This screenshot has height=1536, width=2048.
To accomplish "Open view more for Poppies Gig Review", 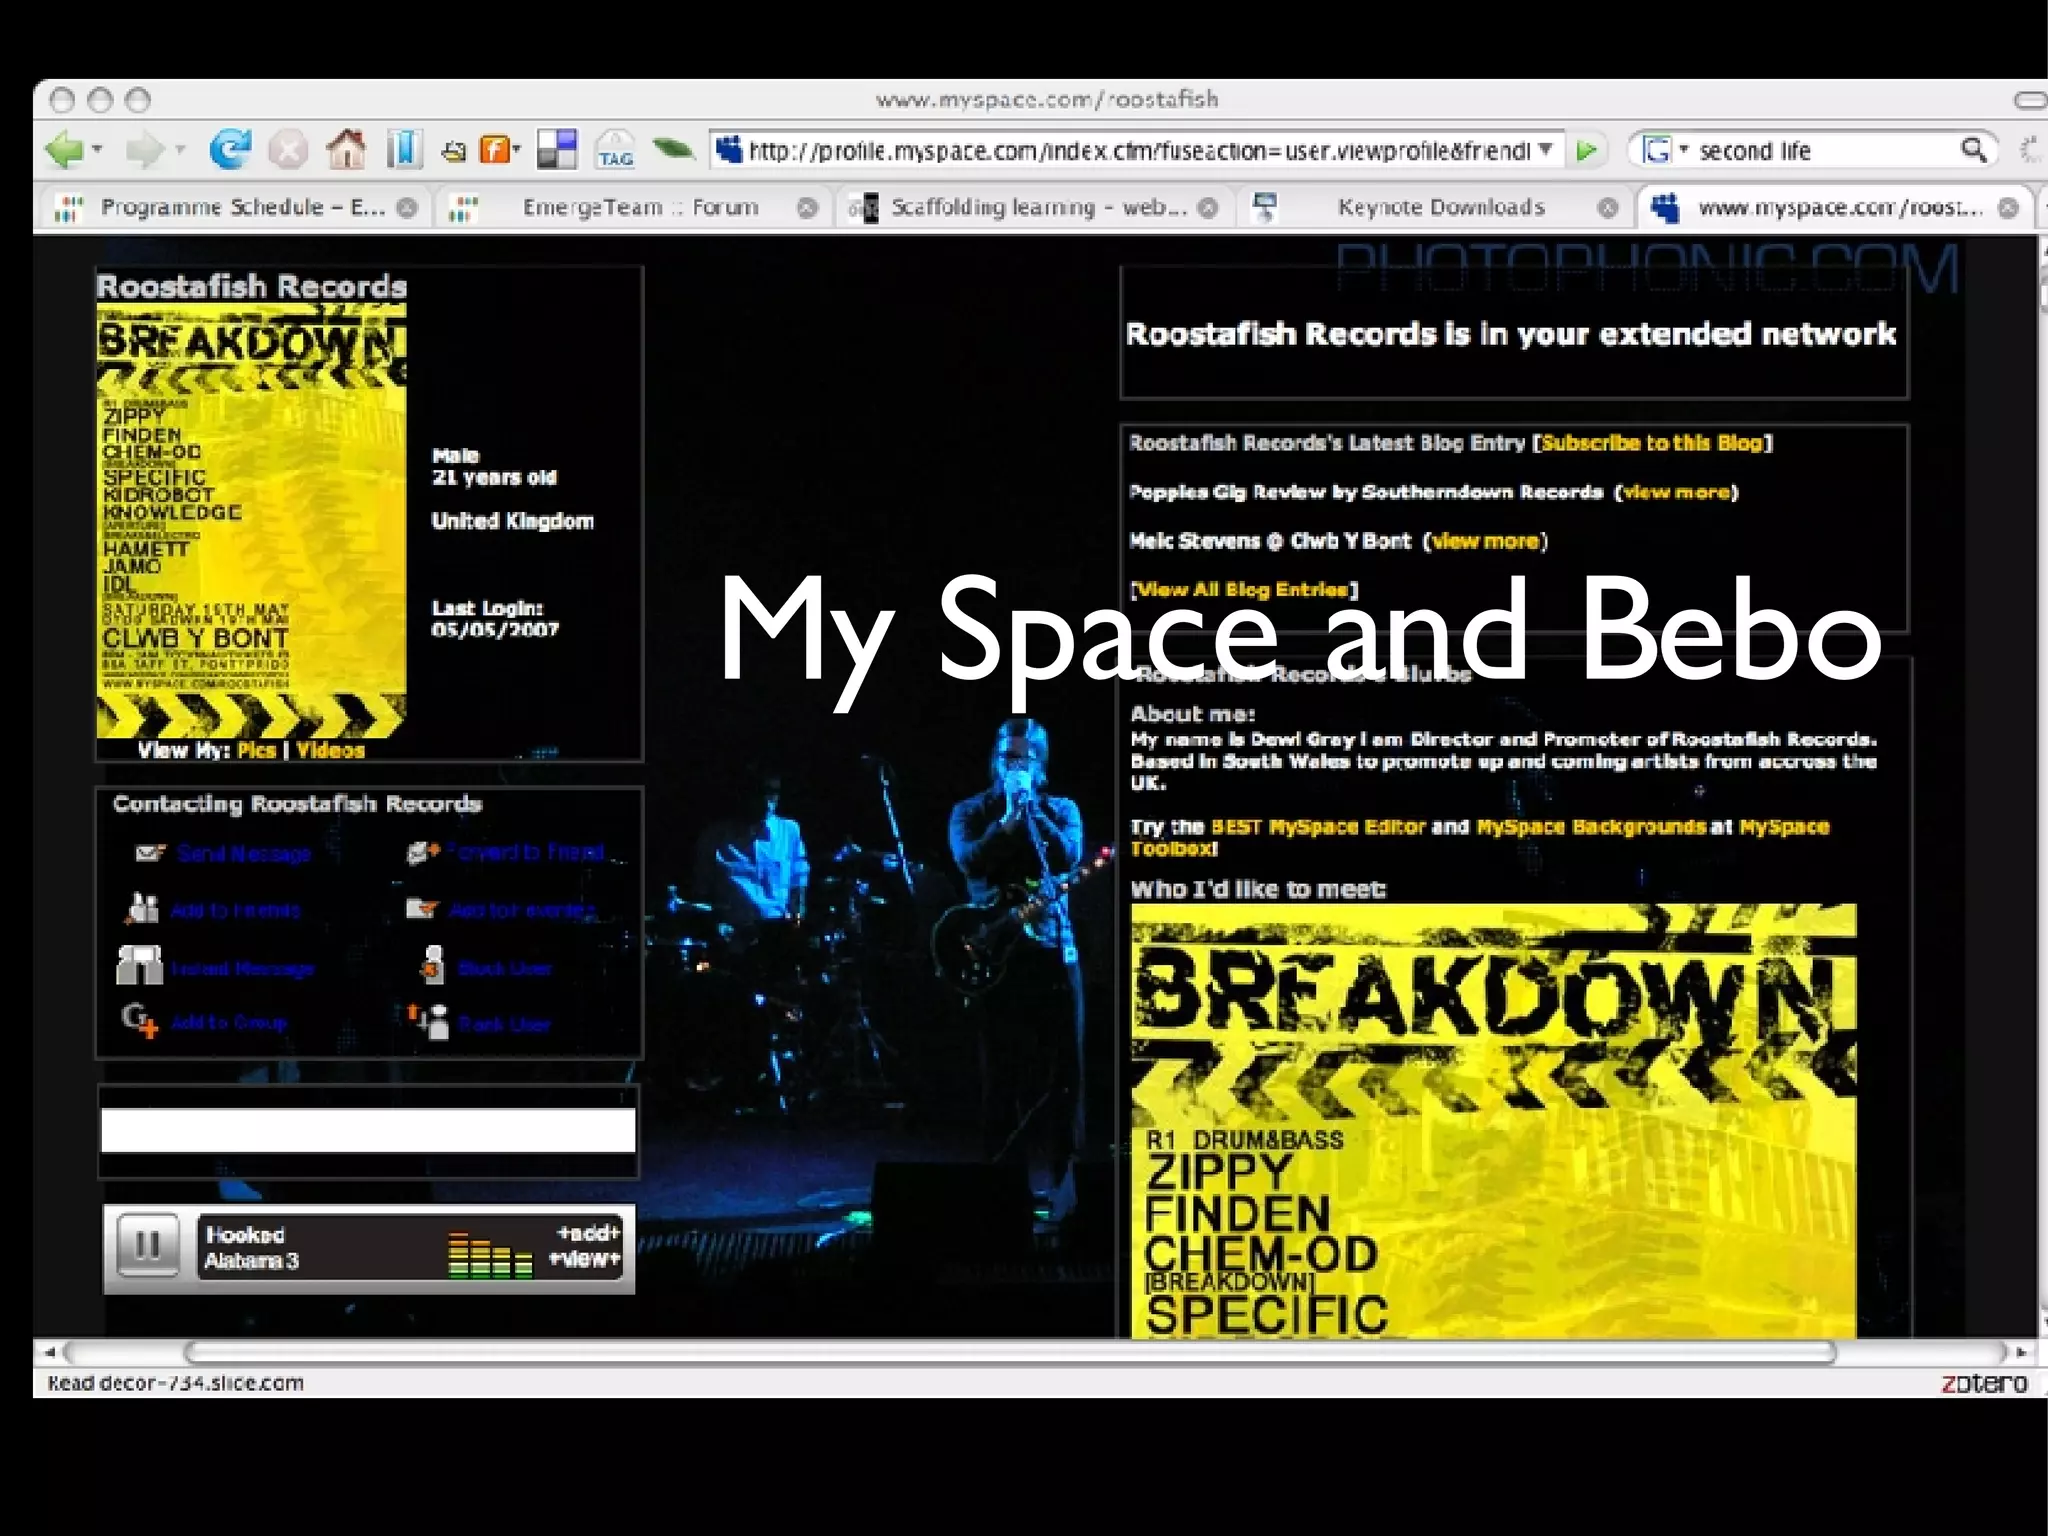I will [1676, 492].
